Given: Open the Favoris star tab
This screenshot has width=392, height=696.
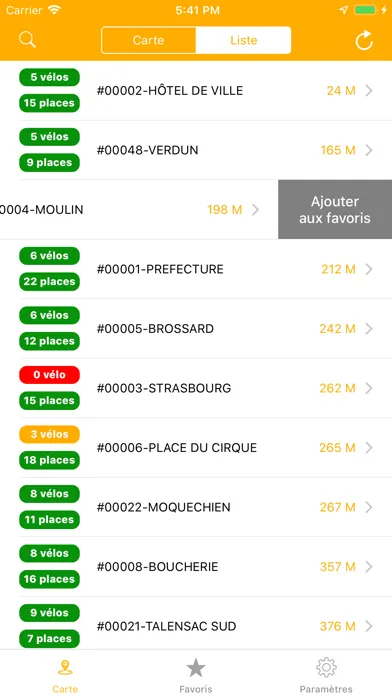Looking at the screenshot, I should click(196, 675).
